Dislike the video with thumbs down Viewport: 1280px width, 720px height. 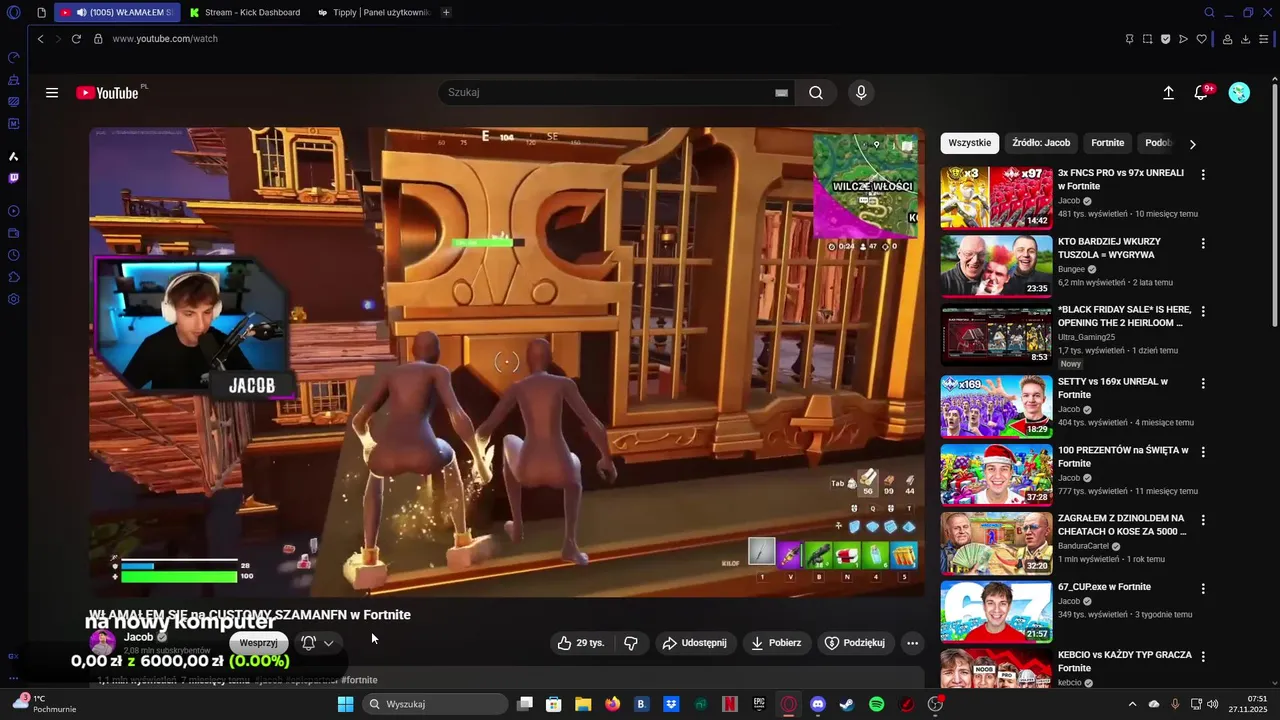point(631,643)
